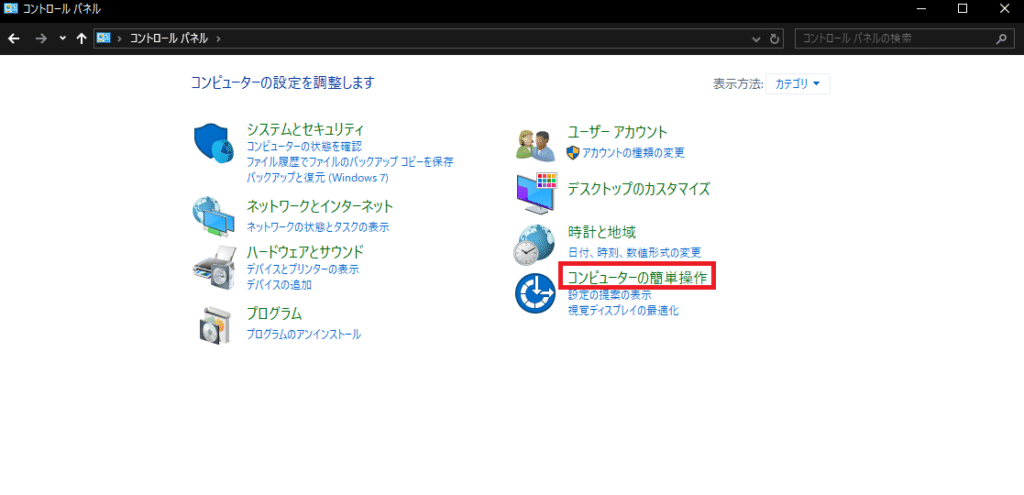This screenshot has width=1024, height=495.
Task: Click the forward arrow navigation button
Action: (40, 39)
